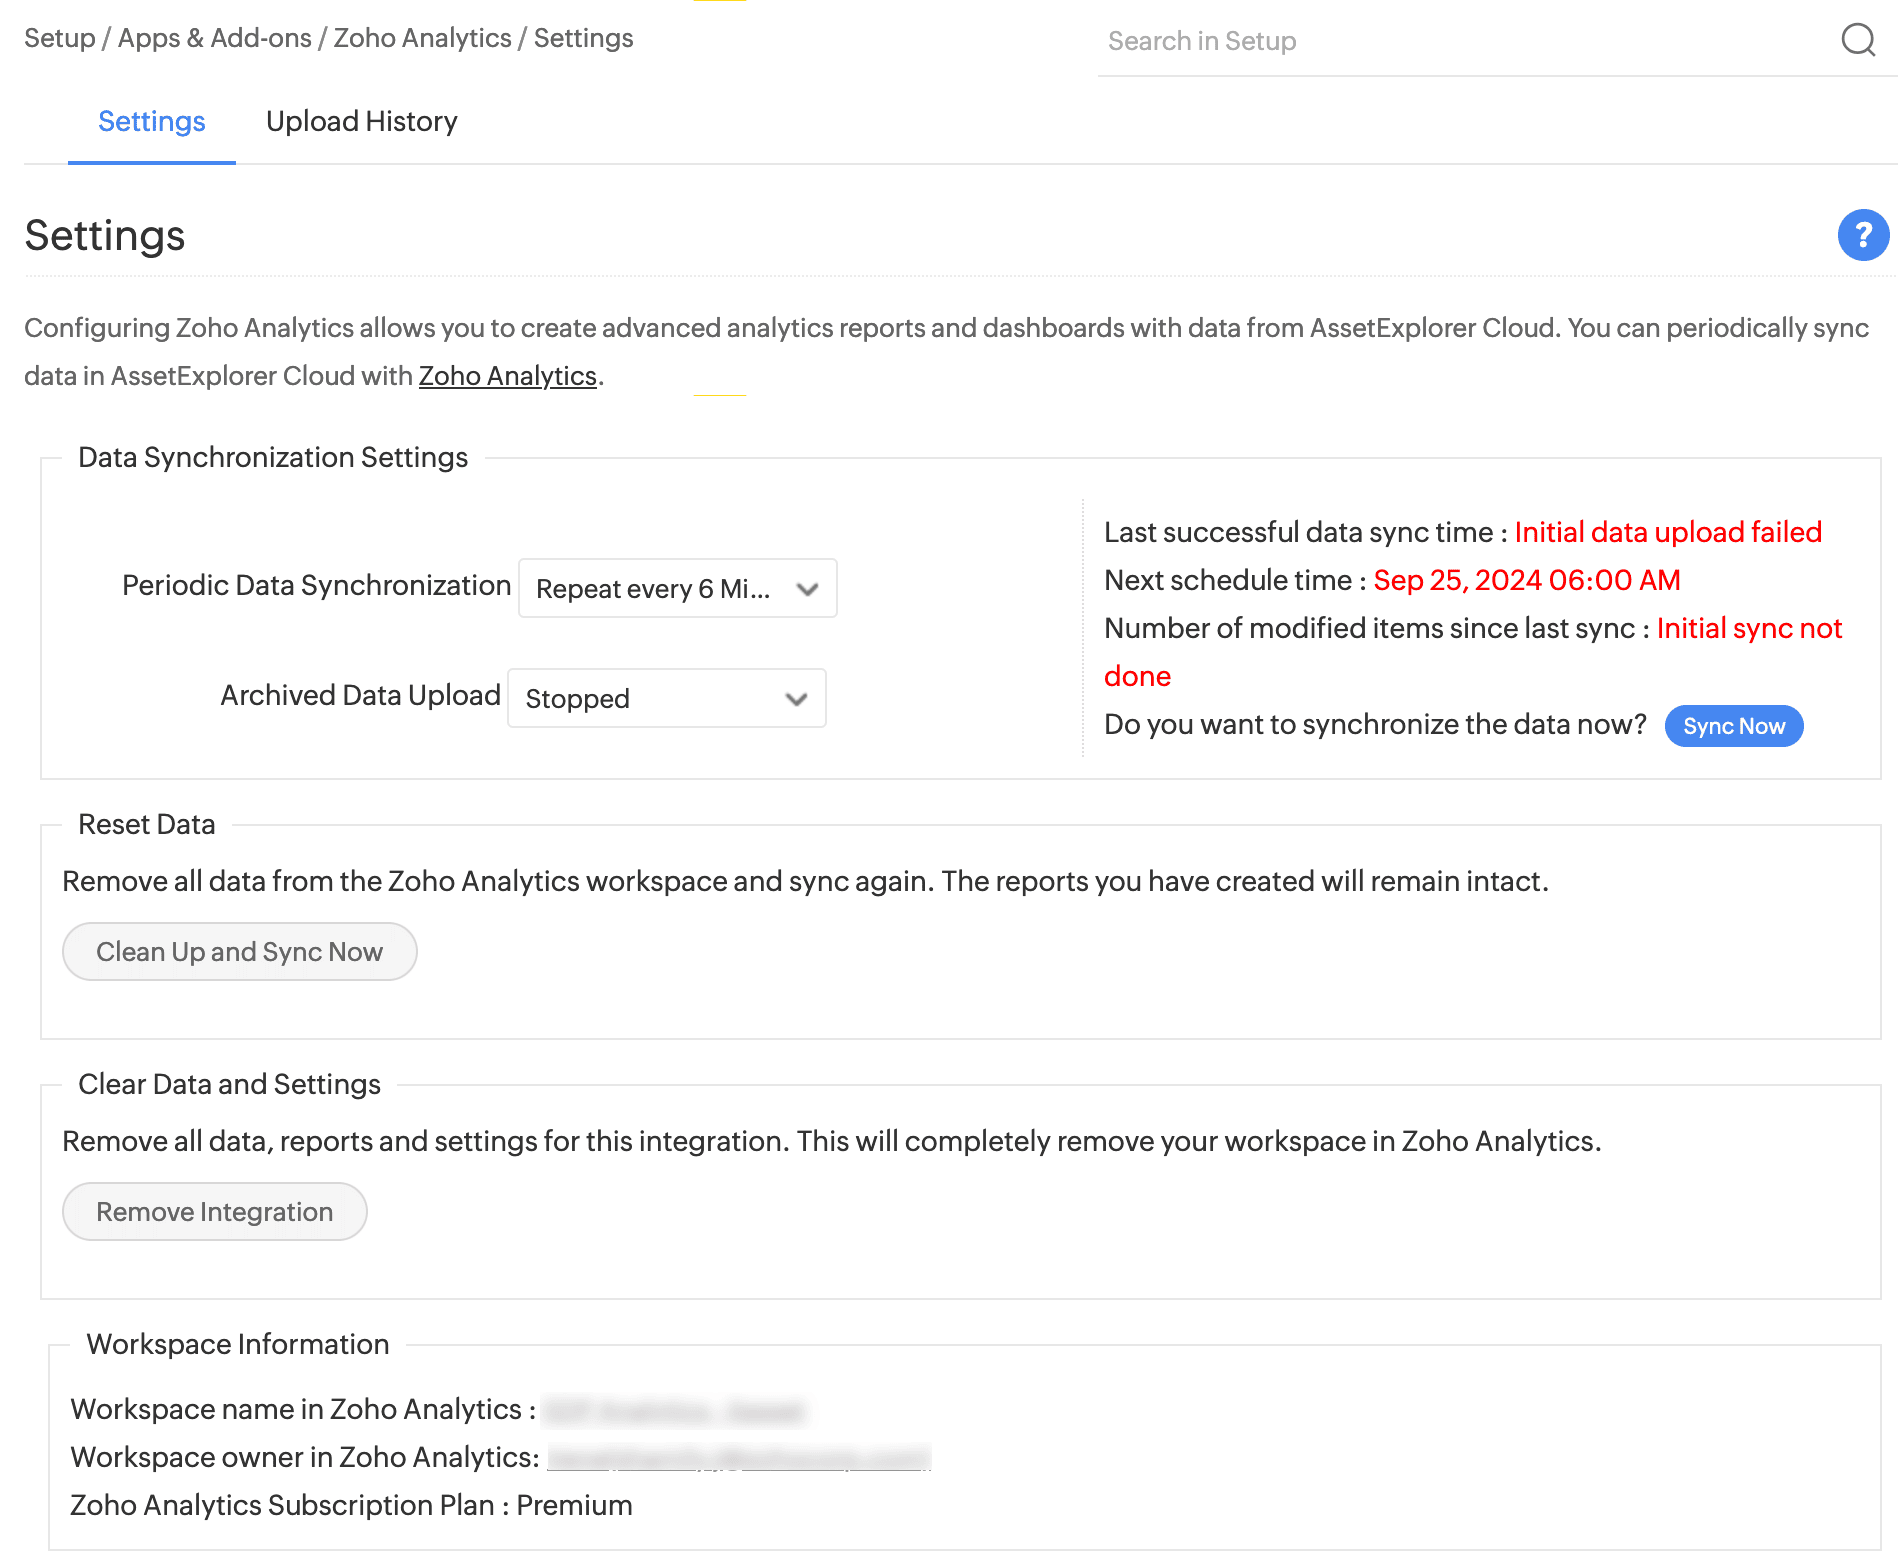Click the Next schedule time date text

(1526, 580)
